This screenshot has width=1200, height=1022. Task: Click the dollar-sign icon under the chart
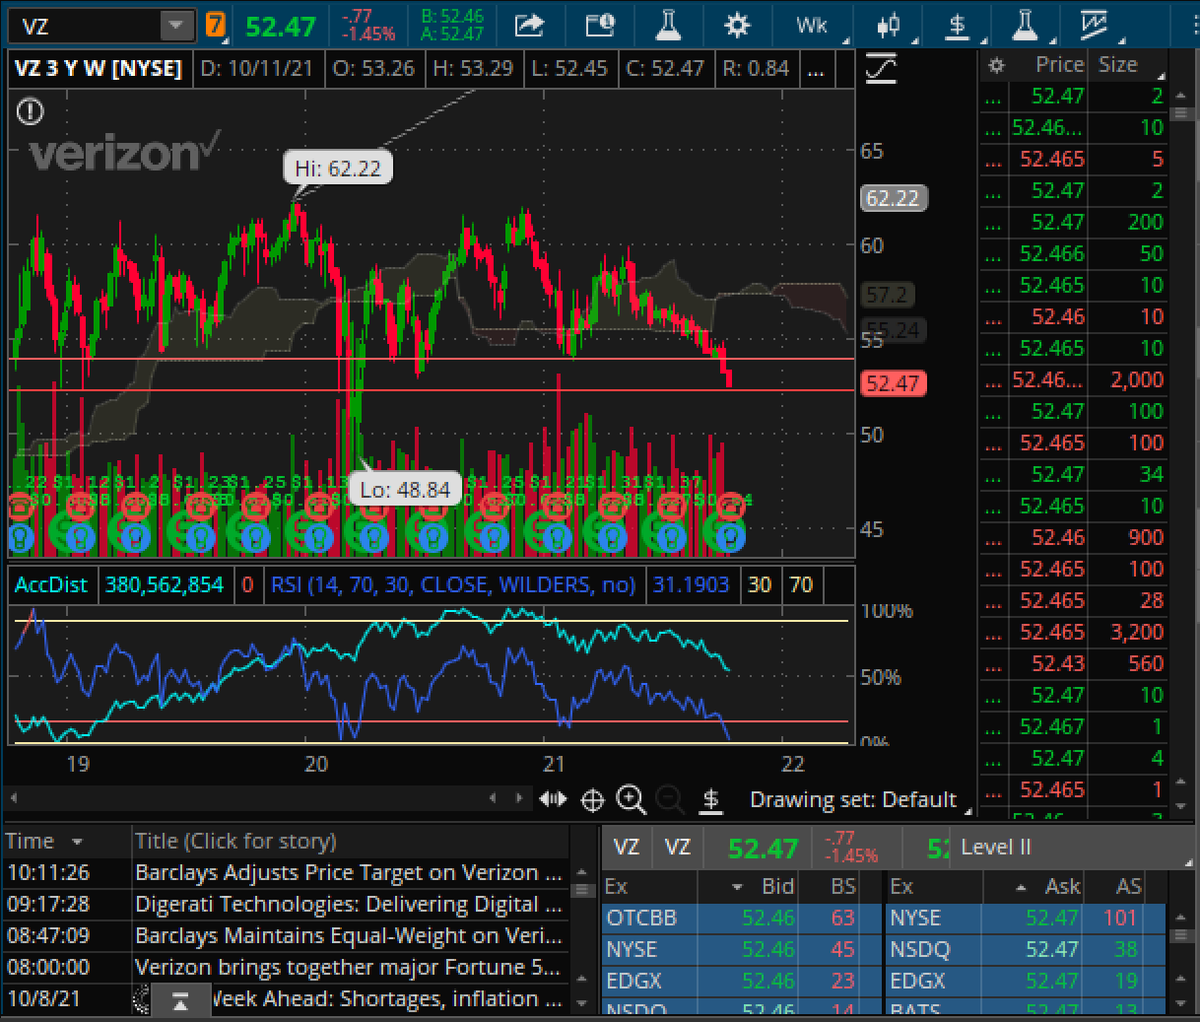pos(711,799)
